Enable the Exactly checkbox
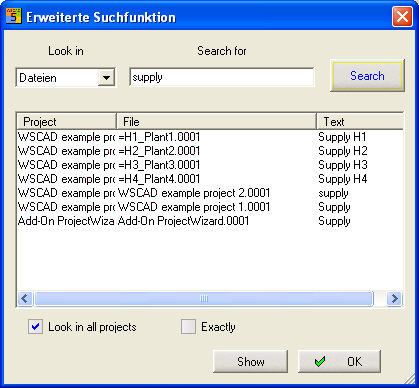 click(x=188, y=327)
